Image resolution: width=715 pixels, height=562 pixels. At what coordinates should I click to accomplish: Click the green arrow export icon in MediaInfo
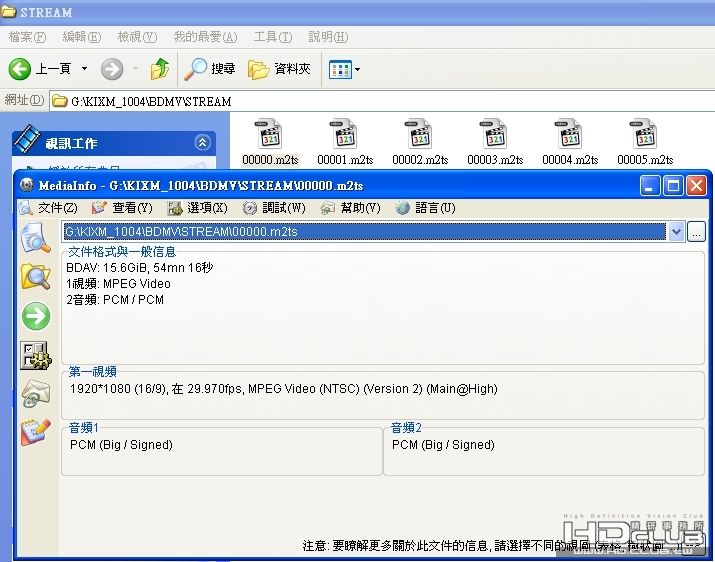pyautogui.click(x=36, y=316)
